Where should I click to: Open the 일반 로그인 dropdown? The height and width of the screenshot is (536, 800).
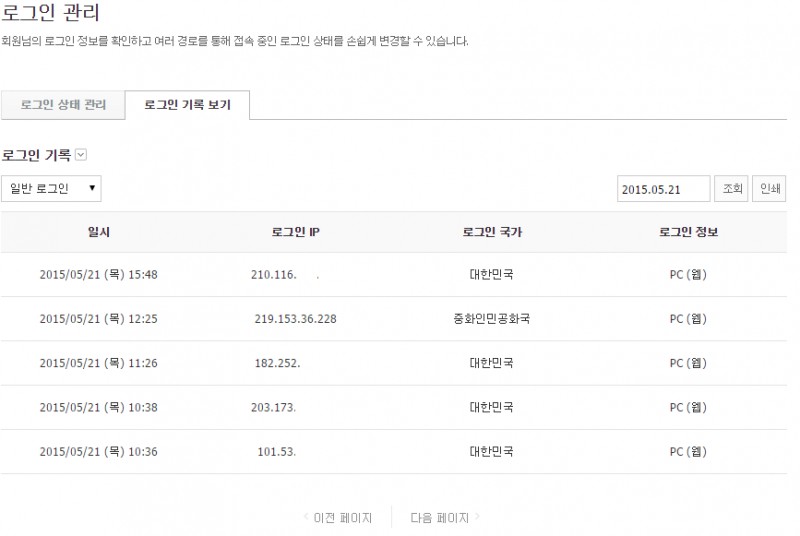click(x=51, y=188)
